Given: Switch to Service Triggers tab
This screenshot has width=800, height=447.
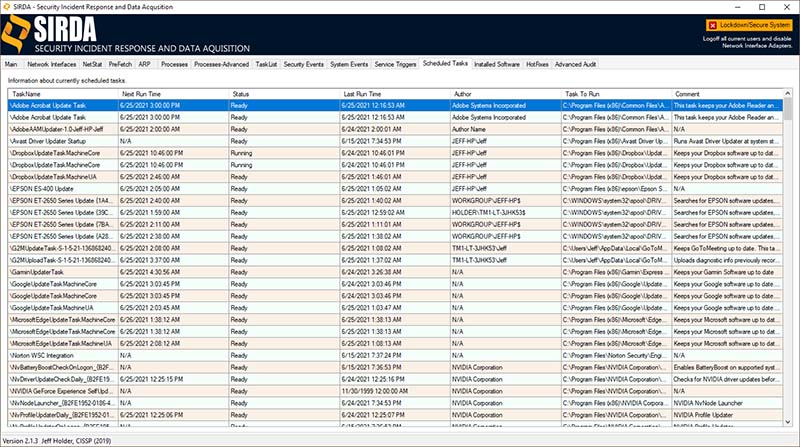Looking at the screenshot, I should coord(395,64).
